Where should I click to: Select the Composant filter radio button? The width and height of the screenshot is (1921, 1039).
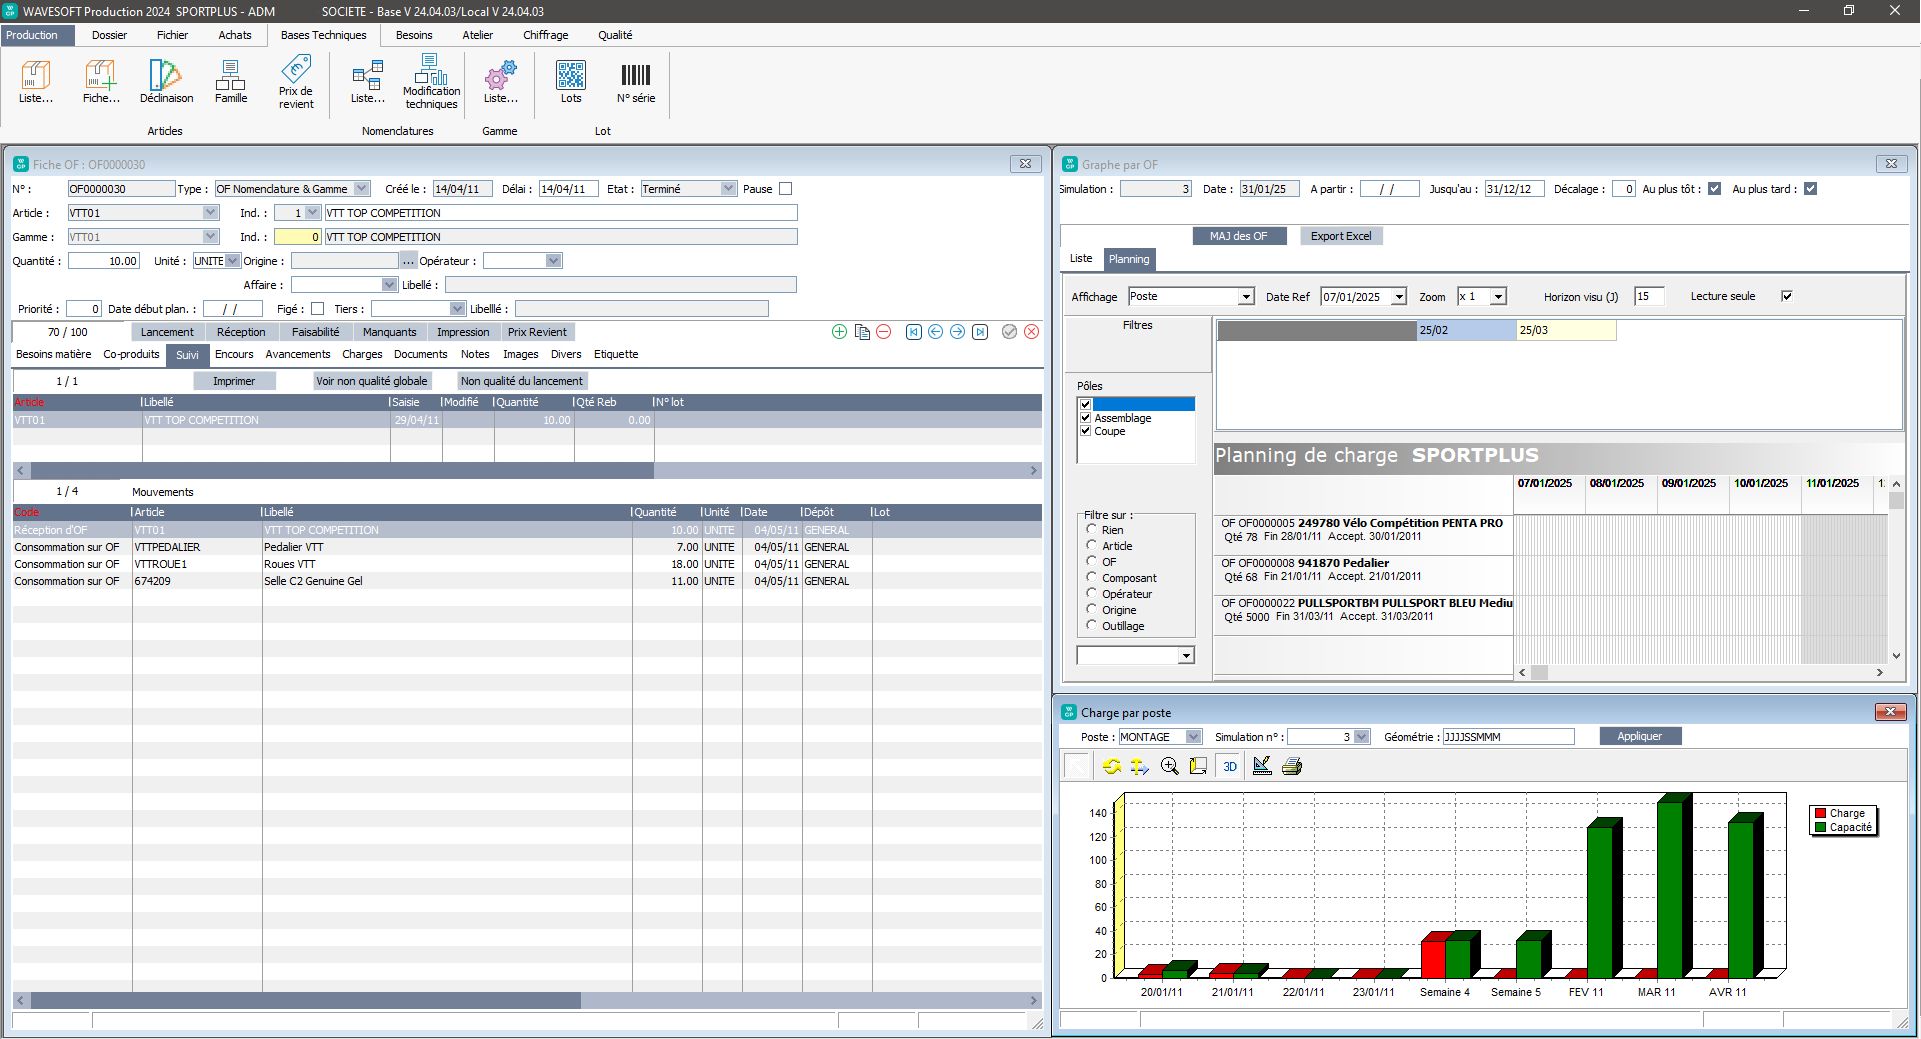point(1092,577)
